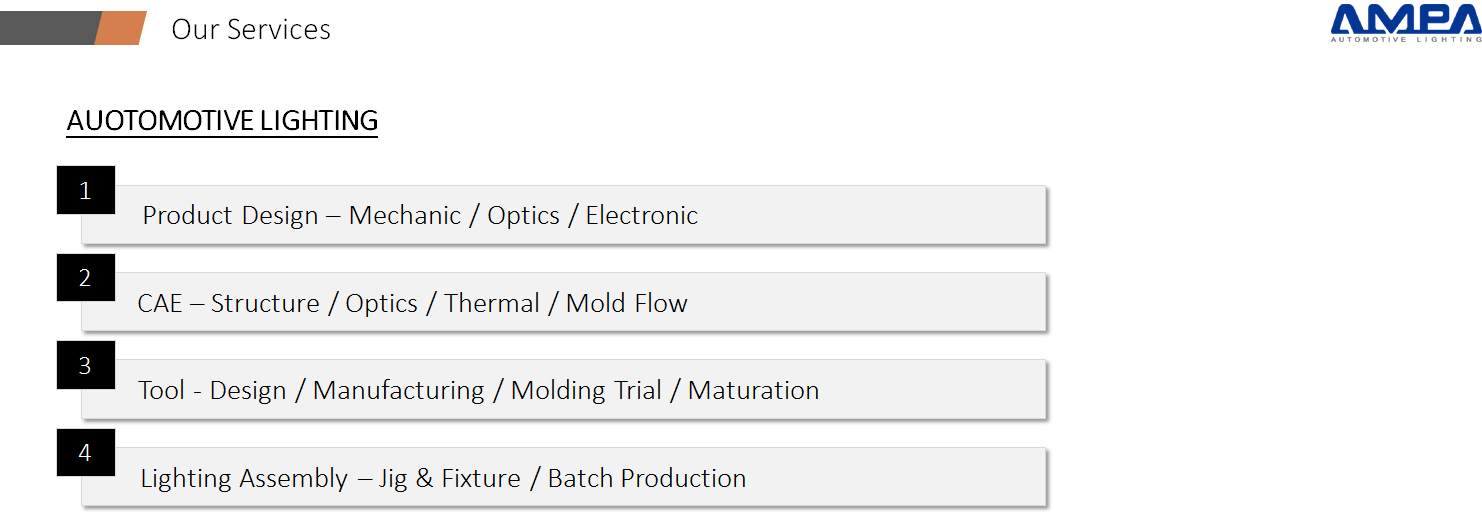Image resolution: width=1482 pixels, height=515 pixels.
Task: Click the AUOTOMOTIVE LIGHTING underlined heading
Action: [x=222, y=121]
